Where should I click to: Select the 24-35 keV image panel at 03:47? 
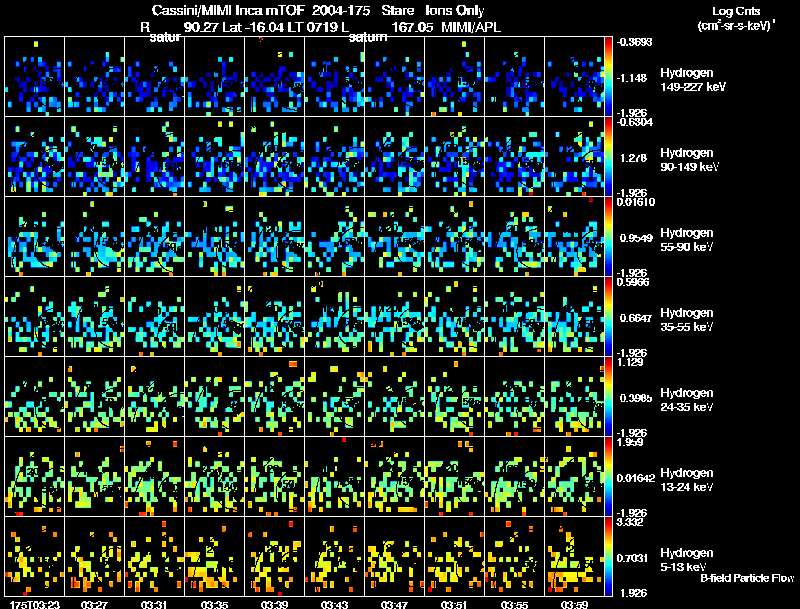coord(394,397)
